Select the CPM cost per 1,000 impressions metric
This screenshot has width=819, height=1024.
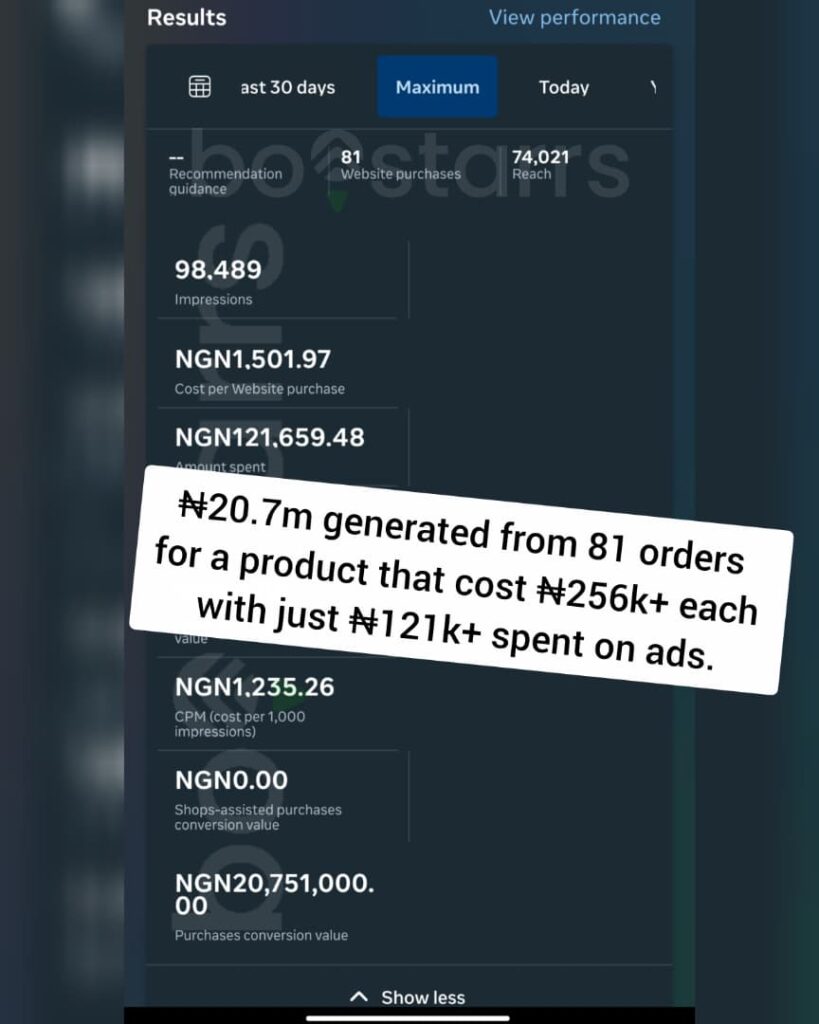pos(254,706)
